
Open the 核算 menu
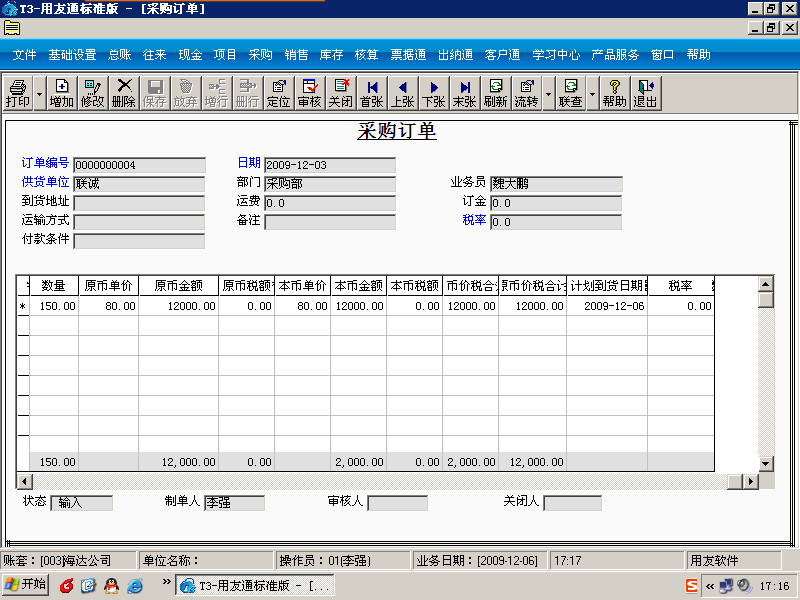(x=366, y=55)
